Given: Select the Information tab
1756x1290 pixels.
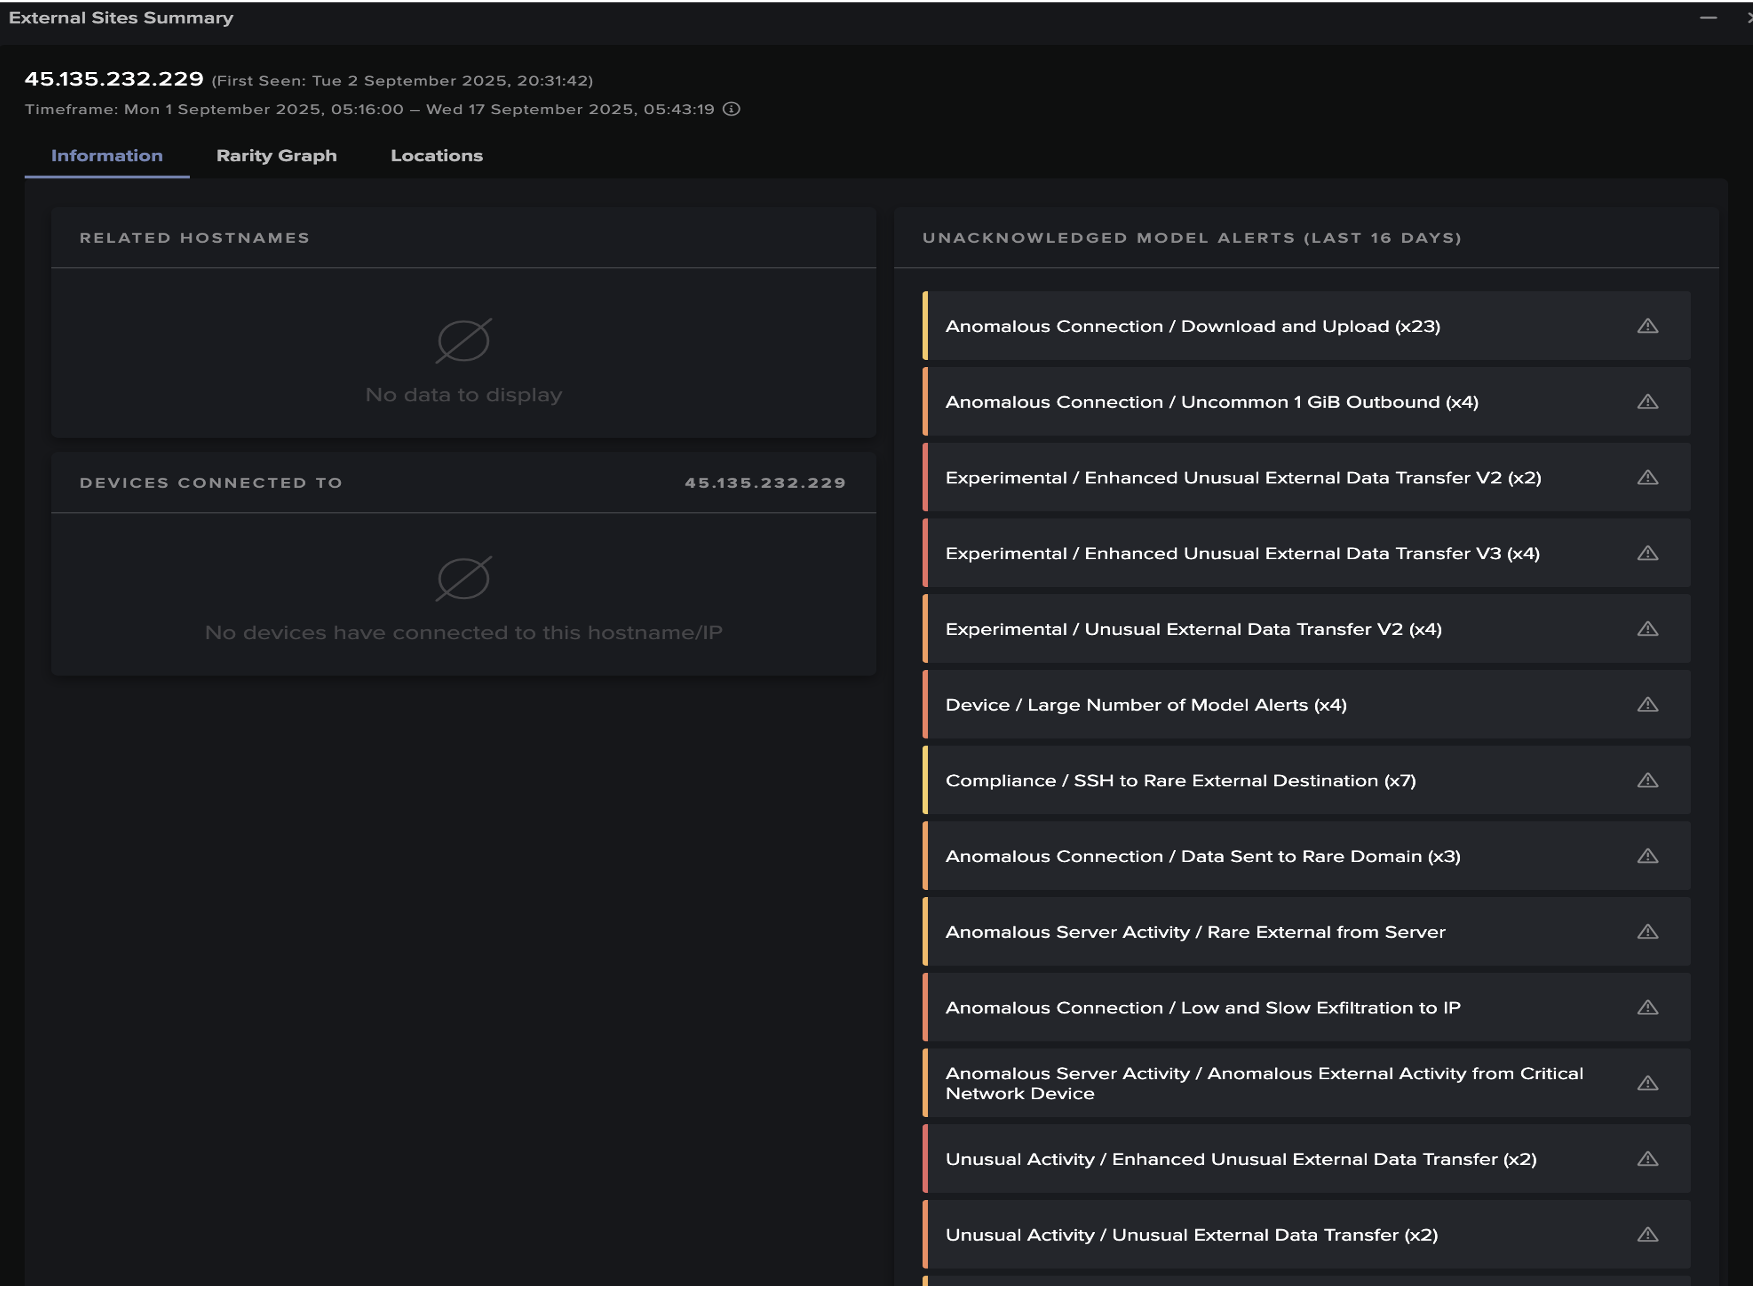Looking at the screenshot, I should 105,155.
